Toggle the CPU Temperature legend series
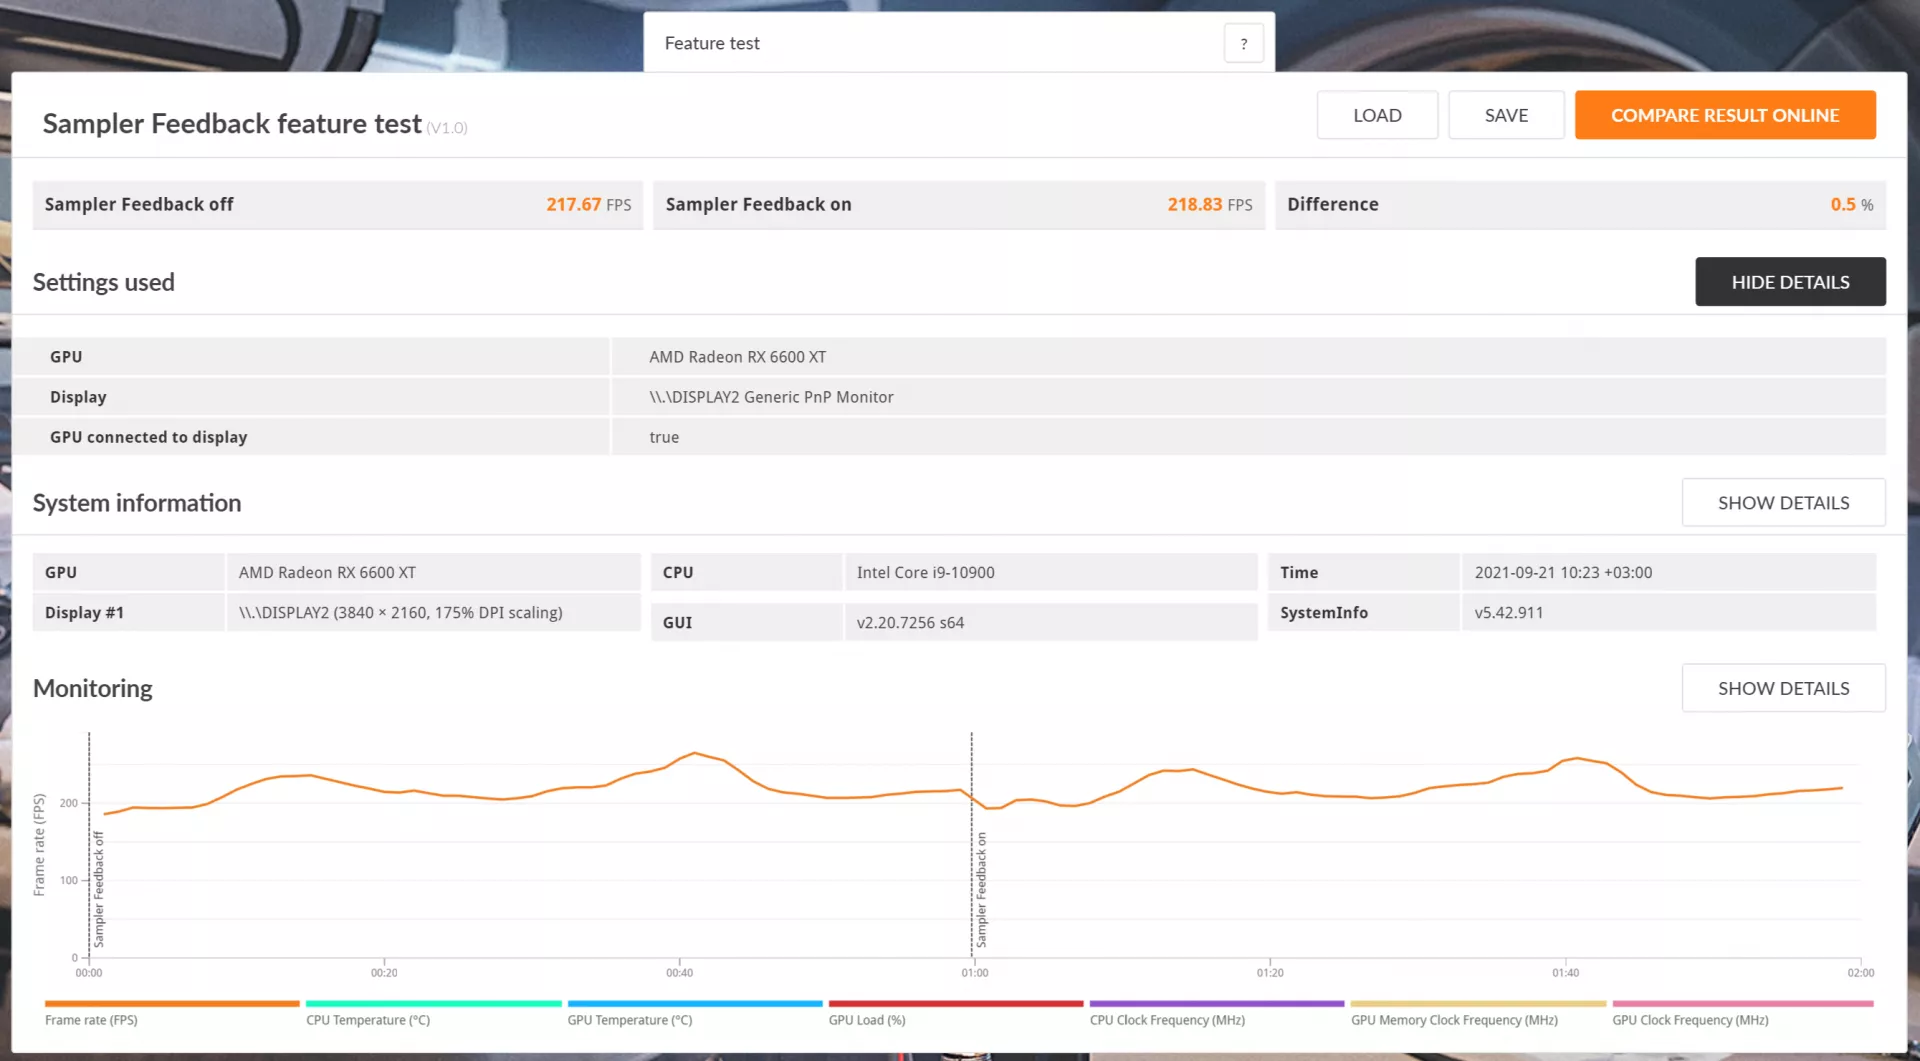The image size is (1920, 1061). pyautogui.click(x=433, y=1013)
